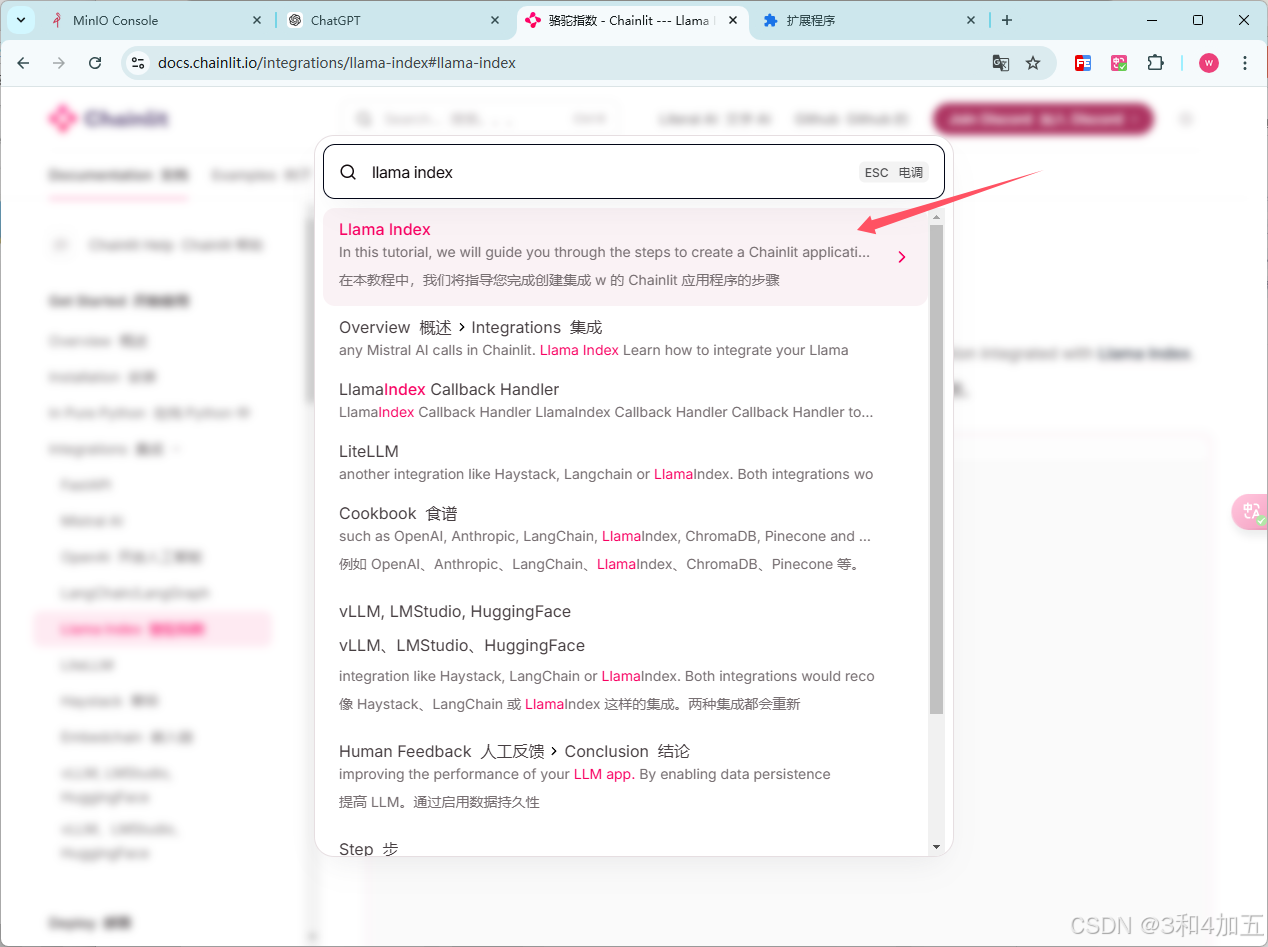Open the tab search dropdown
The width and height of the screenshot is (1268, 947).
tap(20, 20)
